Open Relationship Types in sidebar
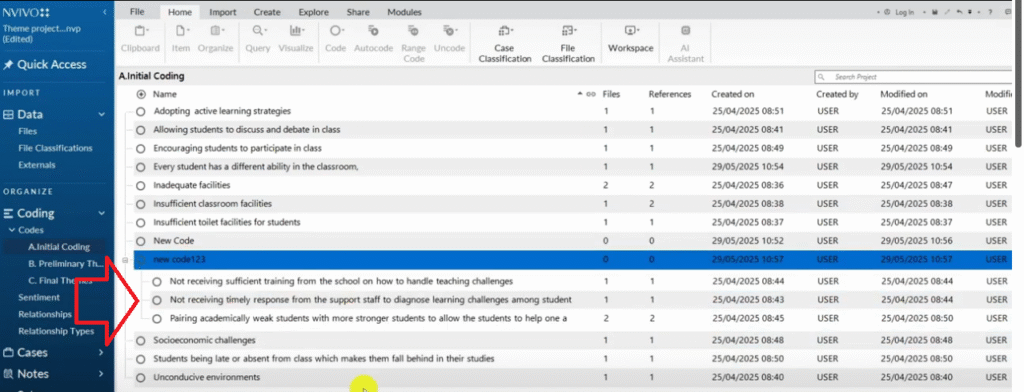 coord(56,331)
